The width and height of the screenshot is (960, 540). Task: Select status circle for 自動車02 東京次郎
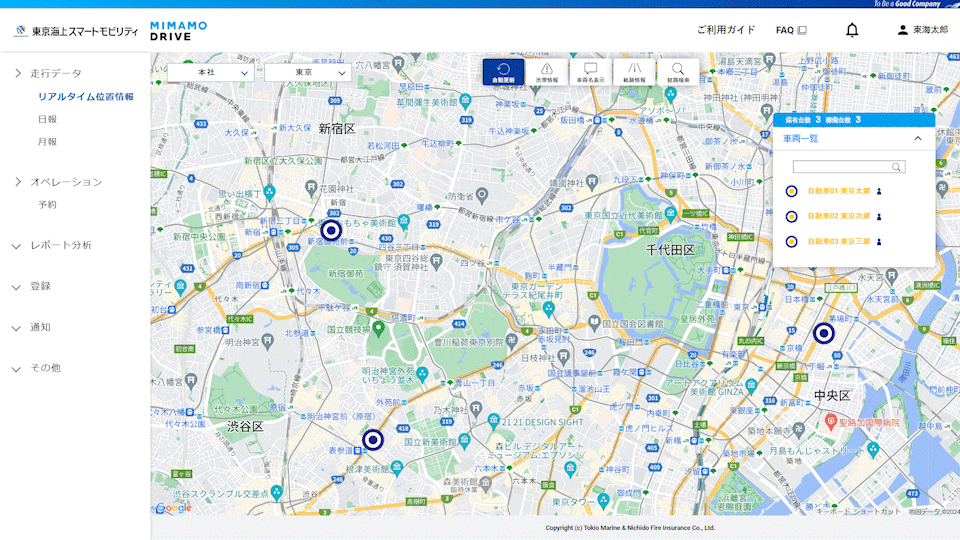click(791, 216)
